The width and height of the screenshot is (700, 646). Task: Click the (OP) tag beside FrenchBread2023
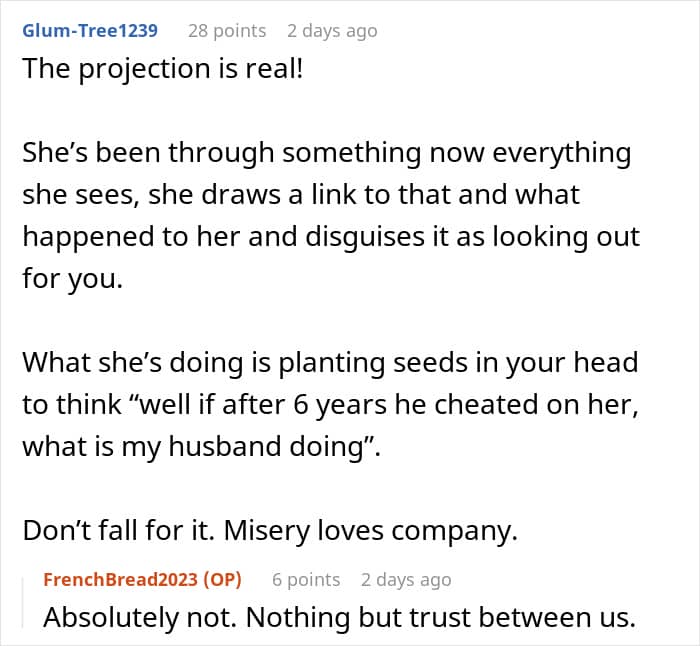coord(222,579)
